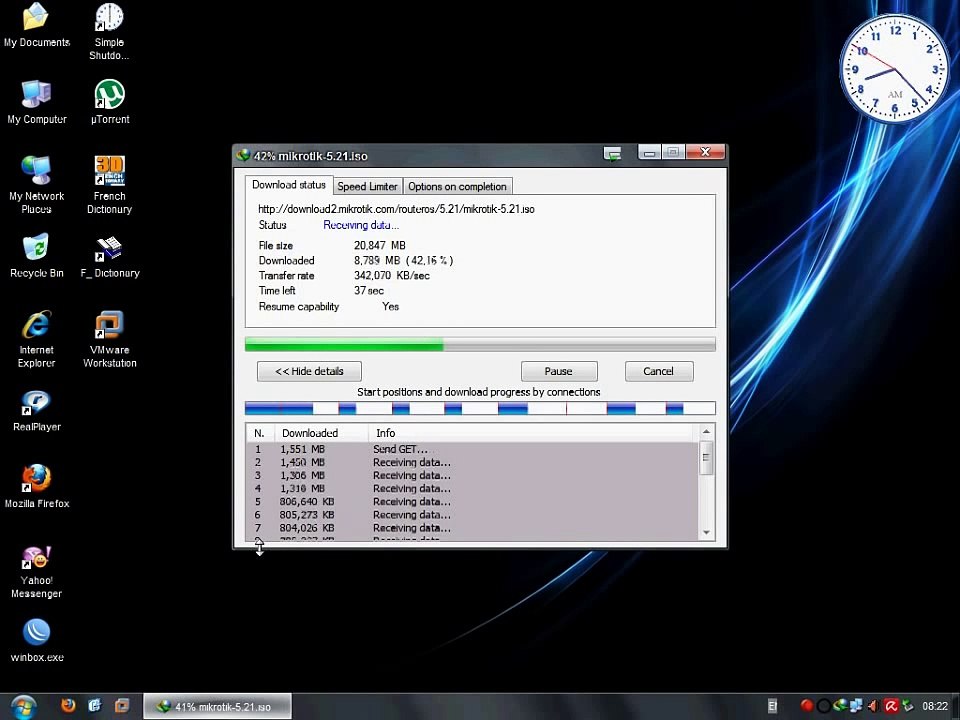Select connection row 7 with 804,026 KB
This screenshot has width=960, height=720.
click(473, 528)
